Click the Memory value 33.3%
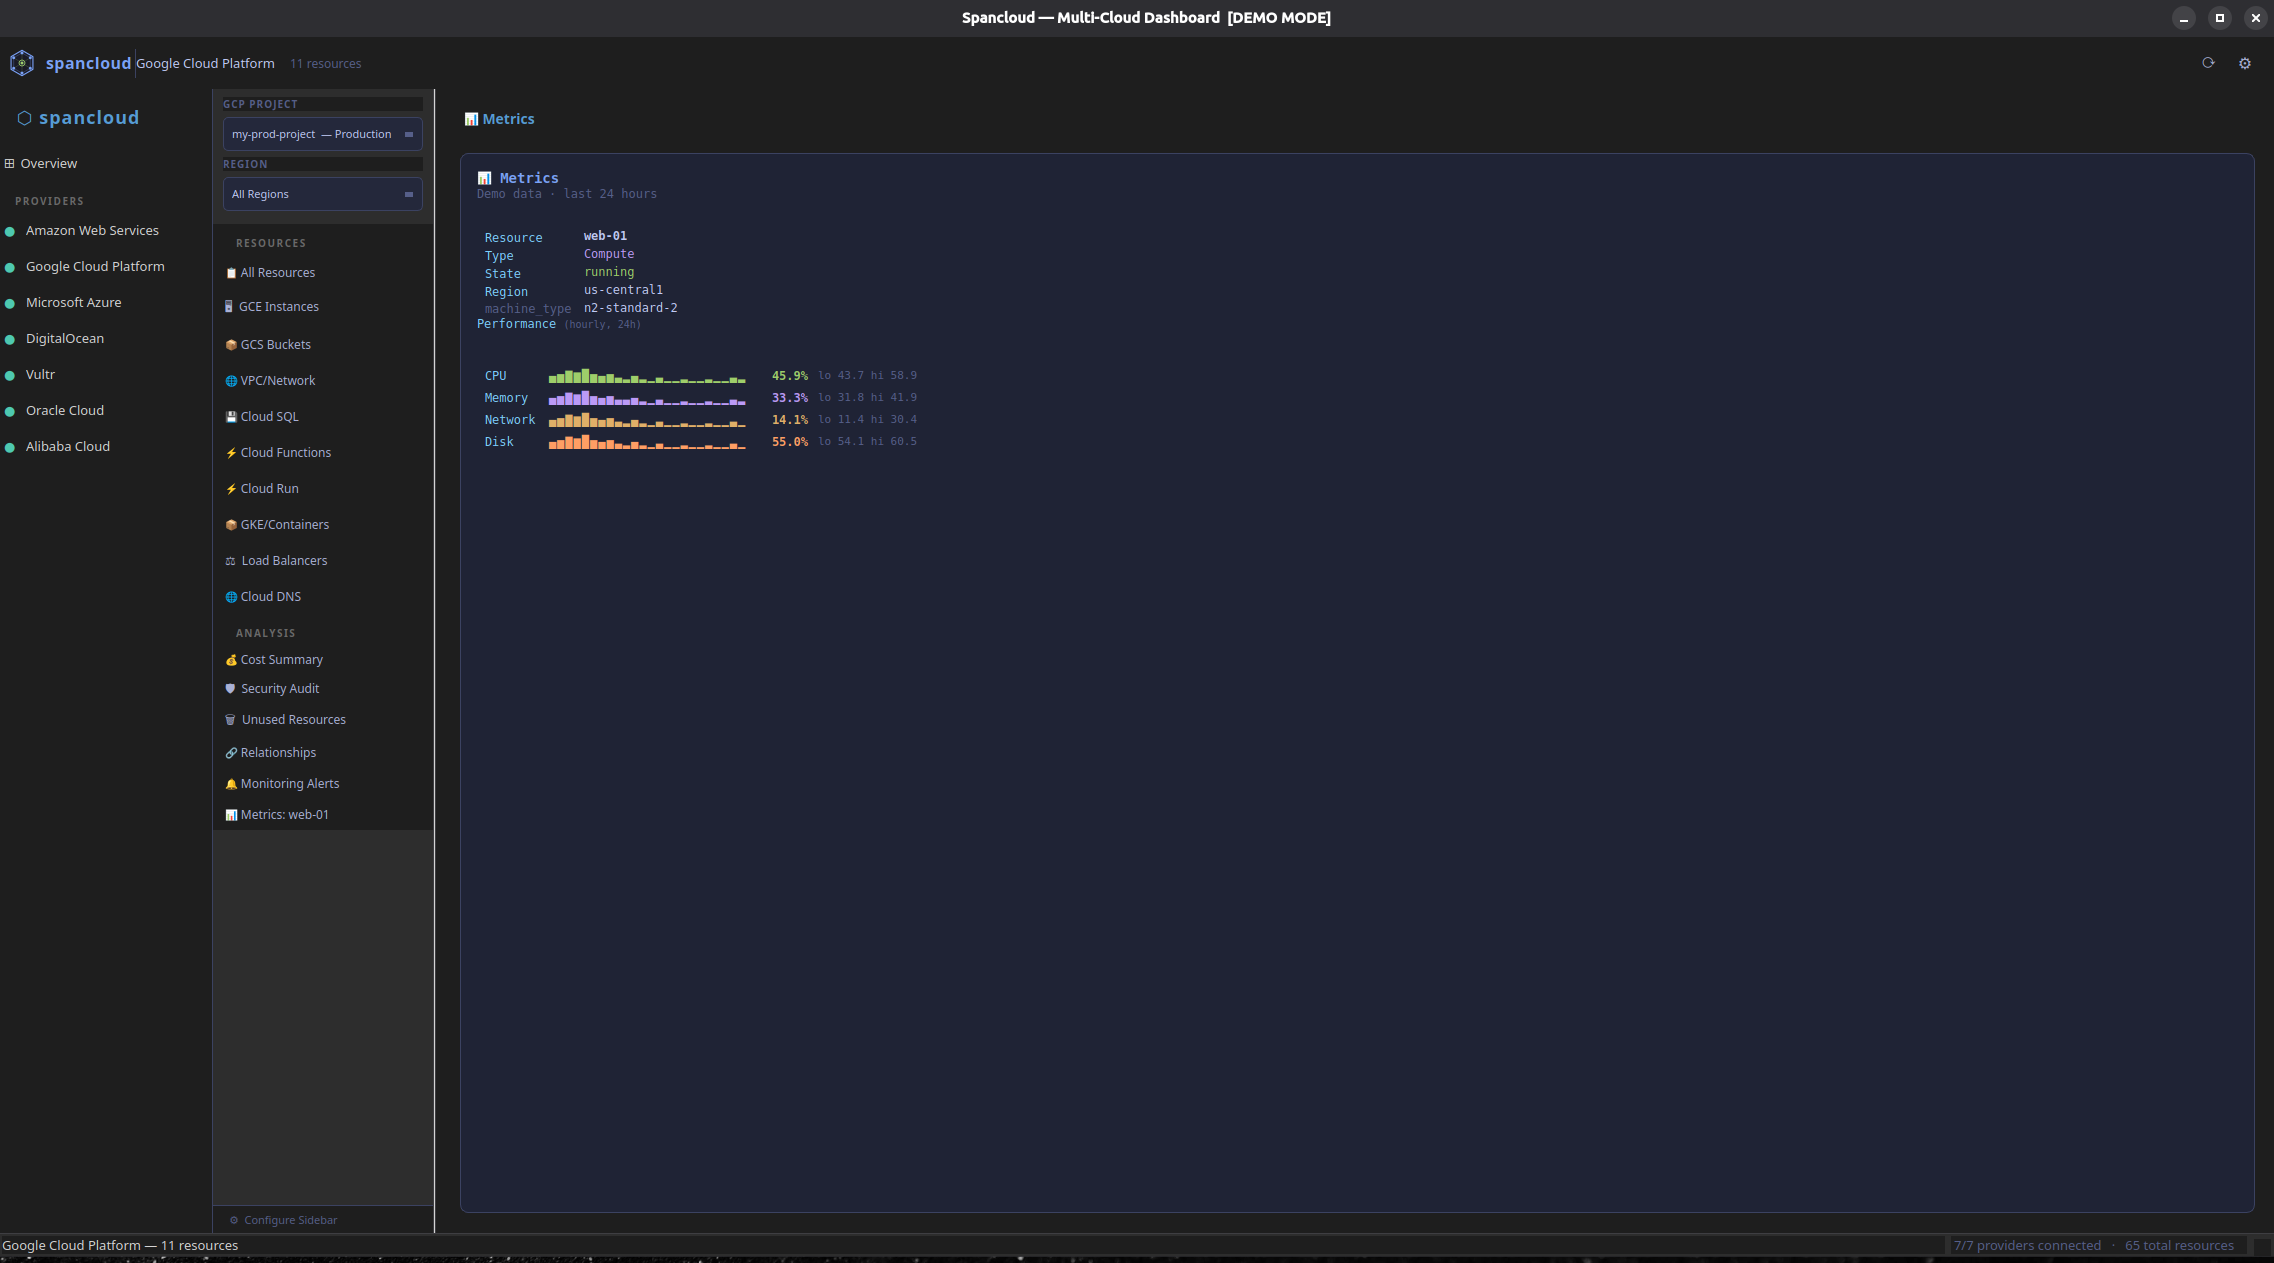This screenshot has width=2274, height=1263. point(789,398)
